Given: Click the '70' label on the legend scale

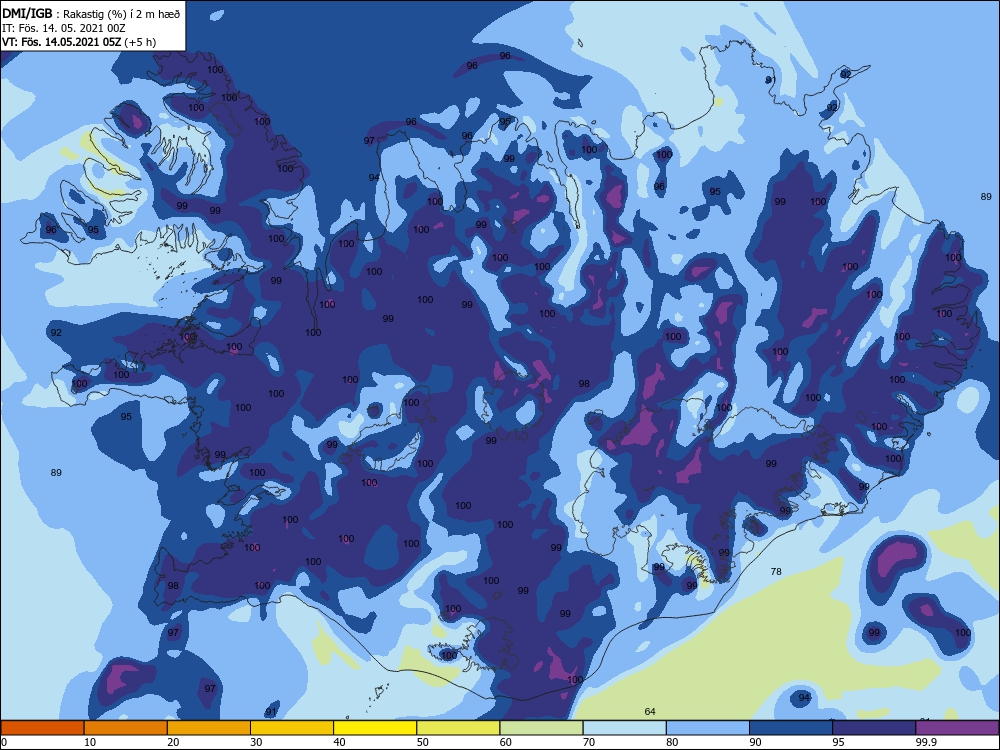Looking at the screenshot, I should (589, 742).
